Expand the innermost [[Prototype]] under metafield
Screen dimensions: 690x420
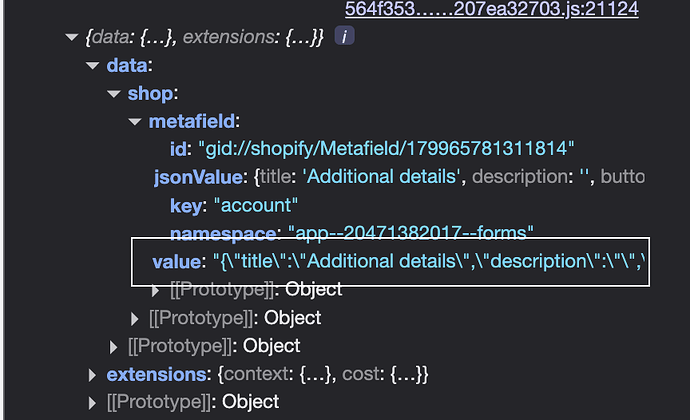click(155, 291)
